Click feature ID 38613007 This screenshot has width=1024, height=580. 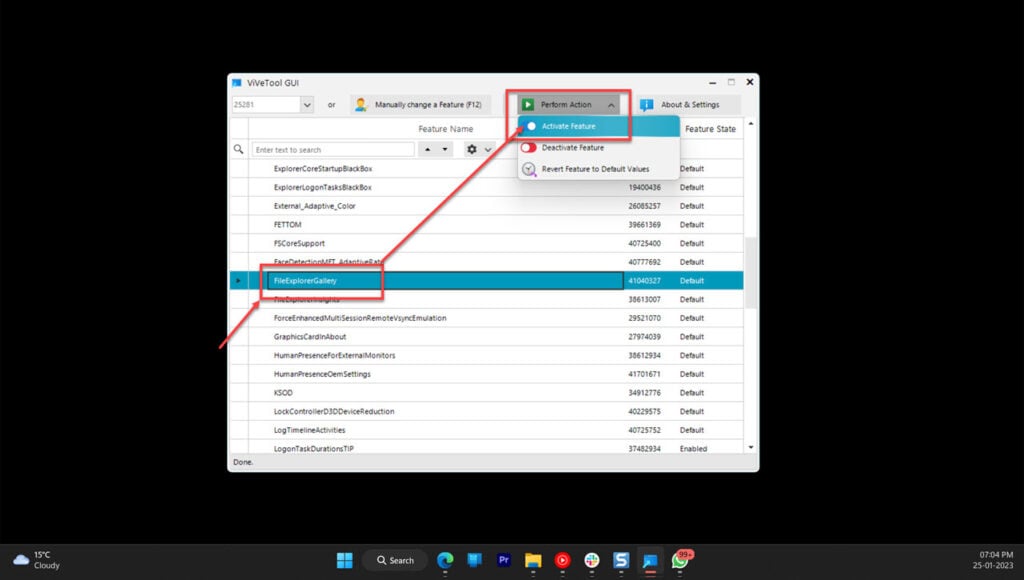[645, 299]
